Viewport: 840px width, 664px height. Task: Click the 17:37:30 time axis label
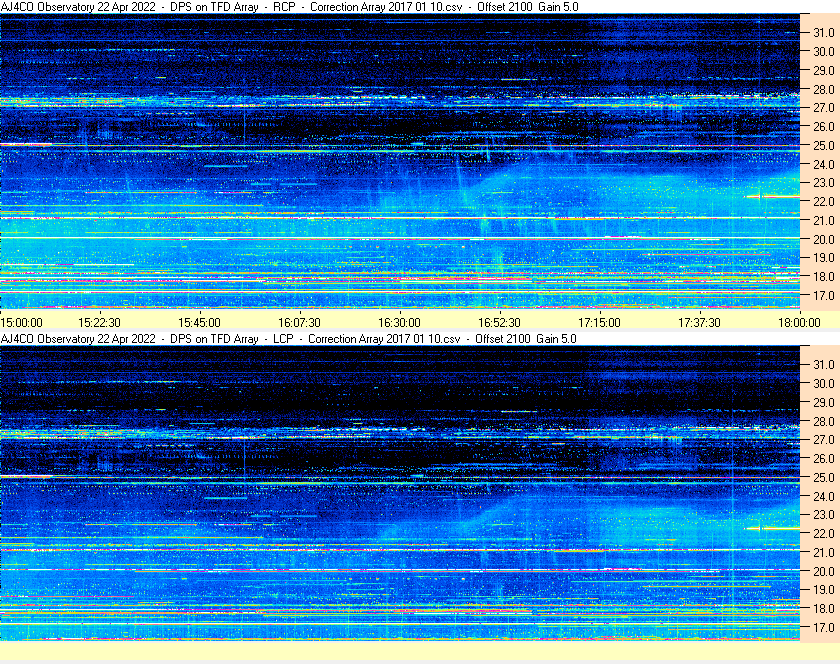[x=699, y=322]
